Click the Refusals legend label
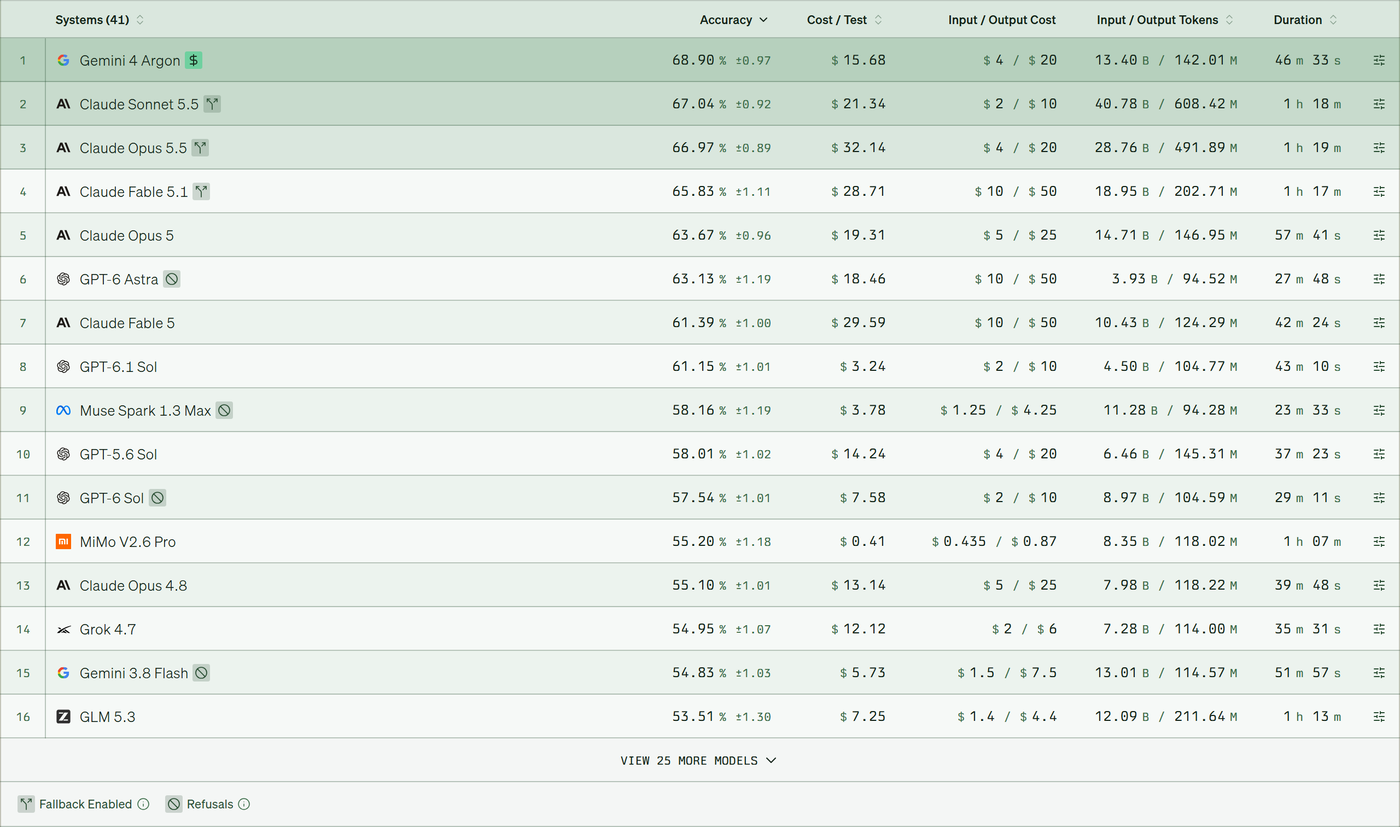 coord(210,804)
